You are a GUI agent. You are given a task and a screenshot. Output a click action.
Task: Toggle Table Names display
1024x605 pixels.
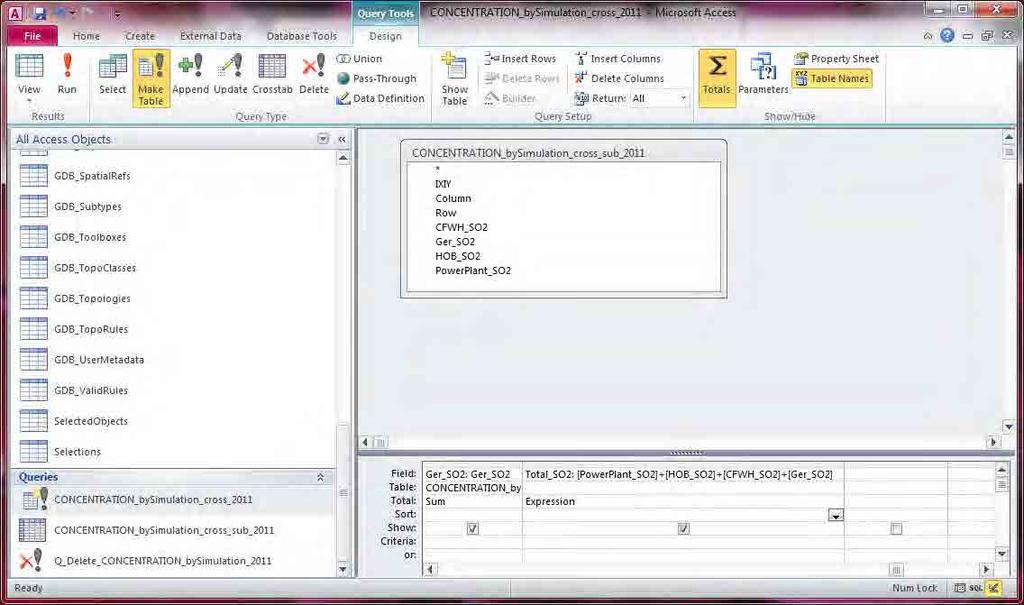click(x=832, y=78)
